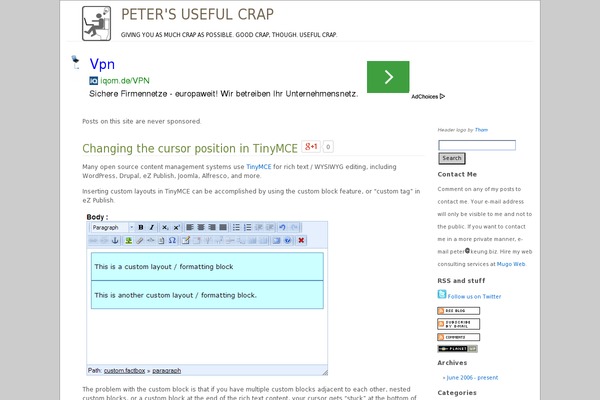Click the custom factbox path link
The height and width of the screenshot is (400, 600).
tap(124, 371)
